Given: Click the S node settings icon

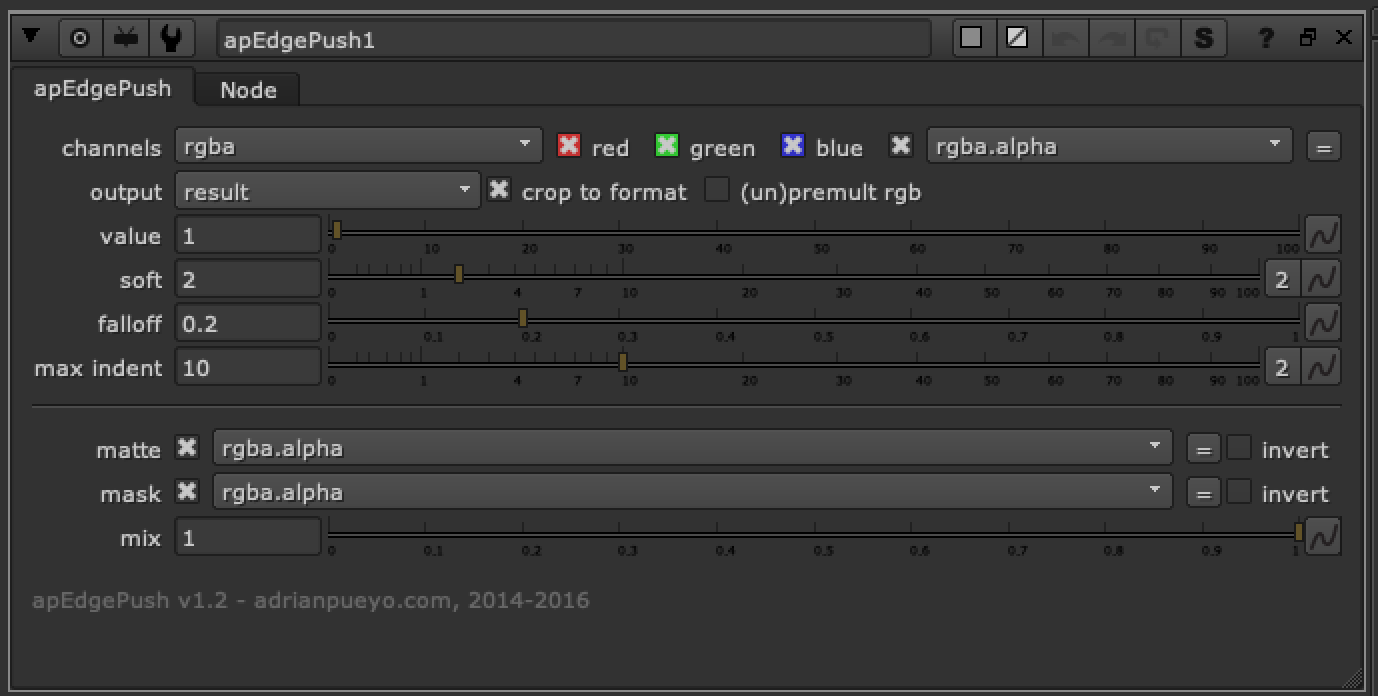Looking at the screenshot, I should click(x=1203, y=37).
